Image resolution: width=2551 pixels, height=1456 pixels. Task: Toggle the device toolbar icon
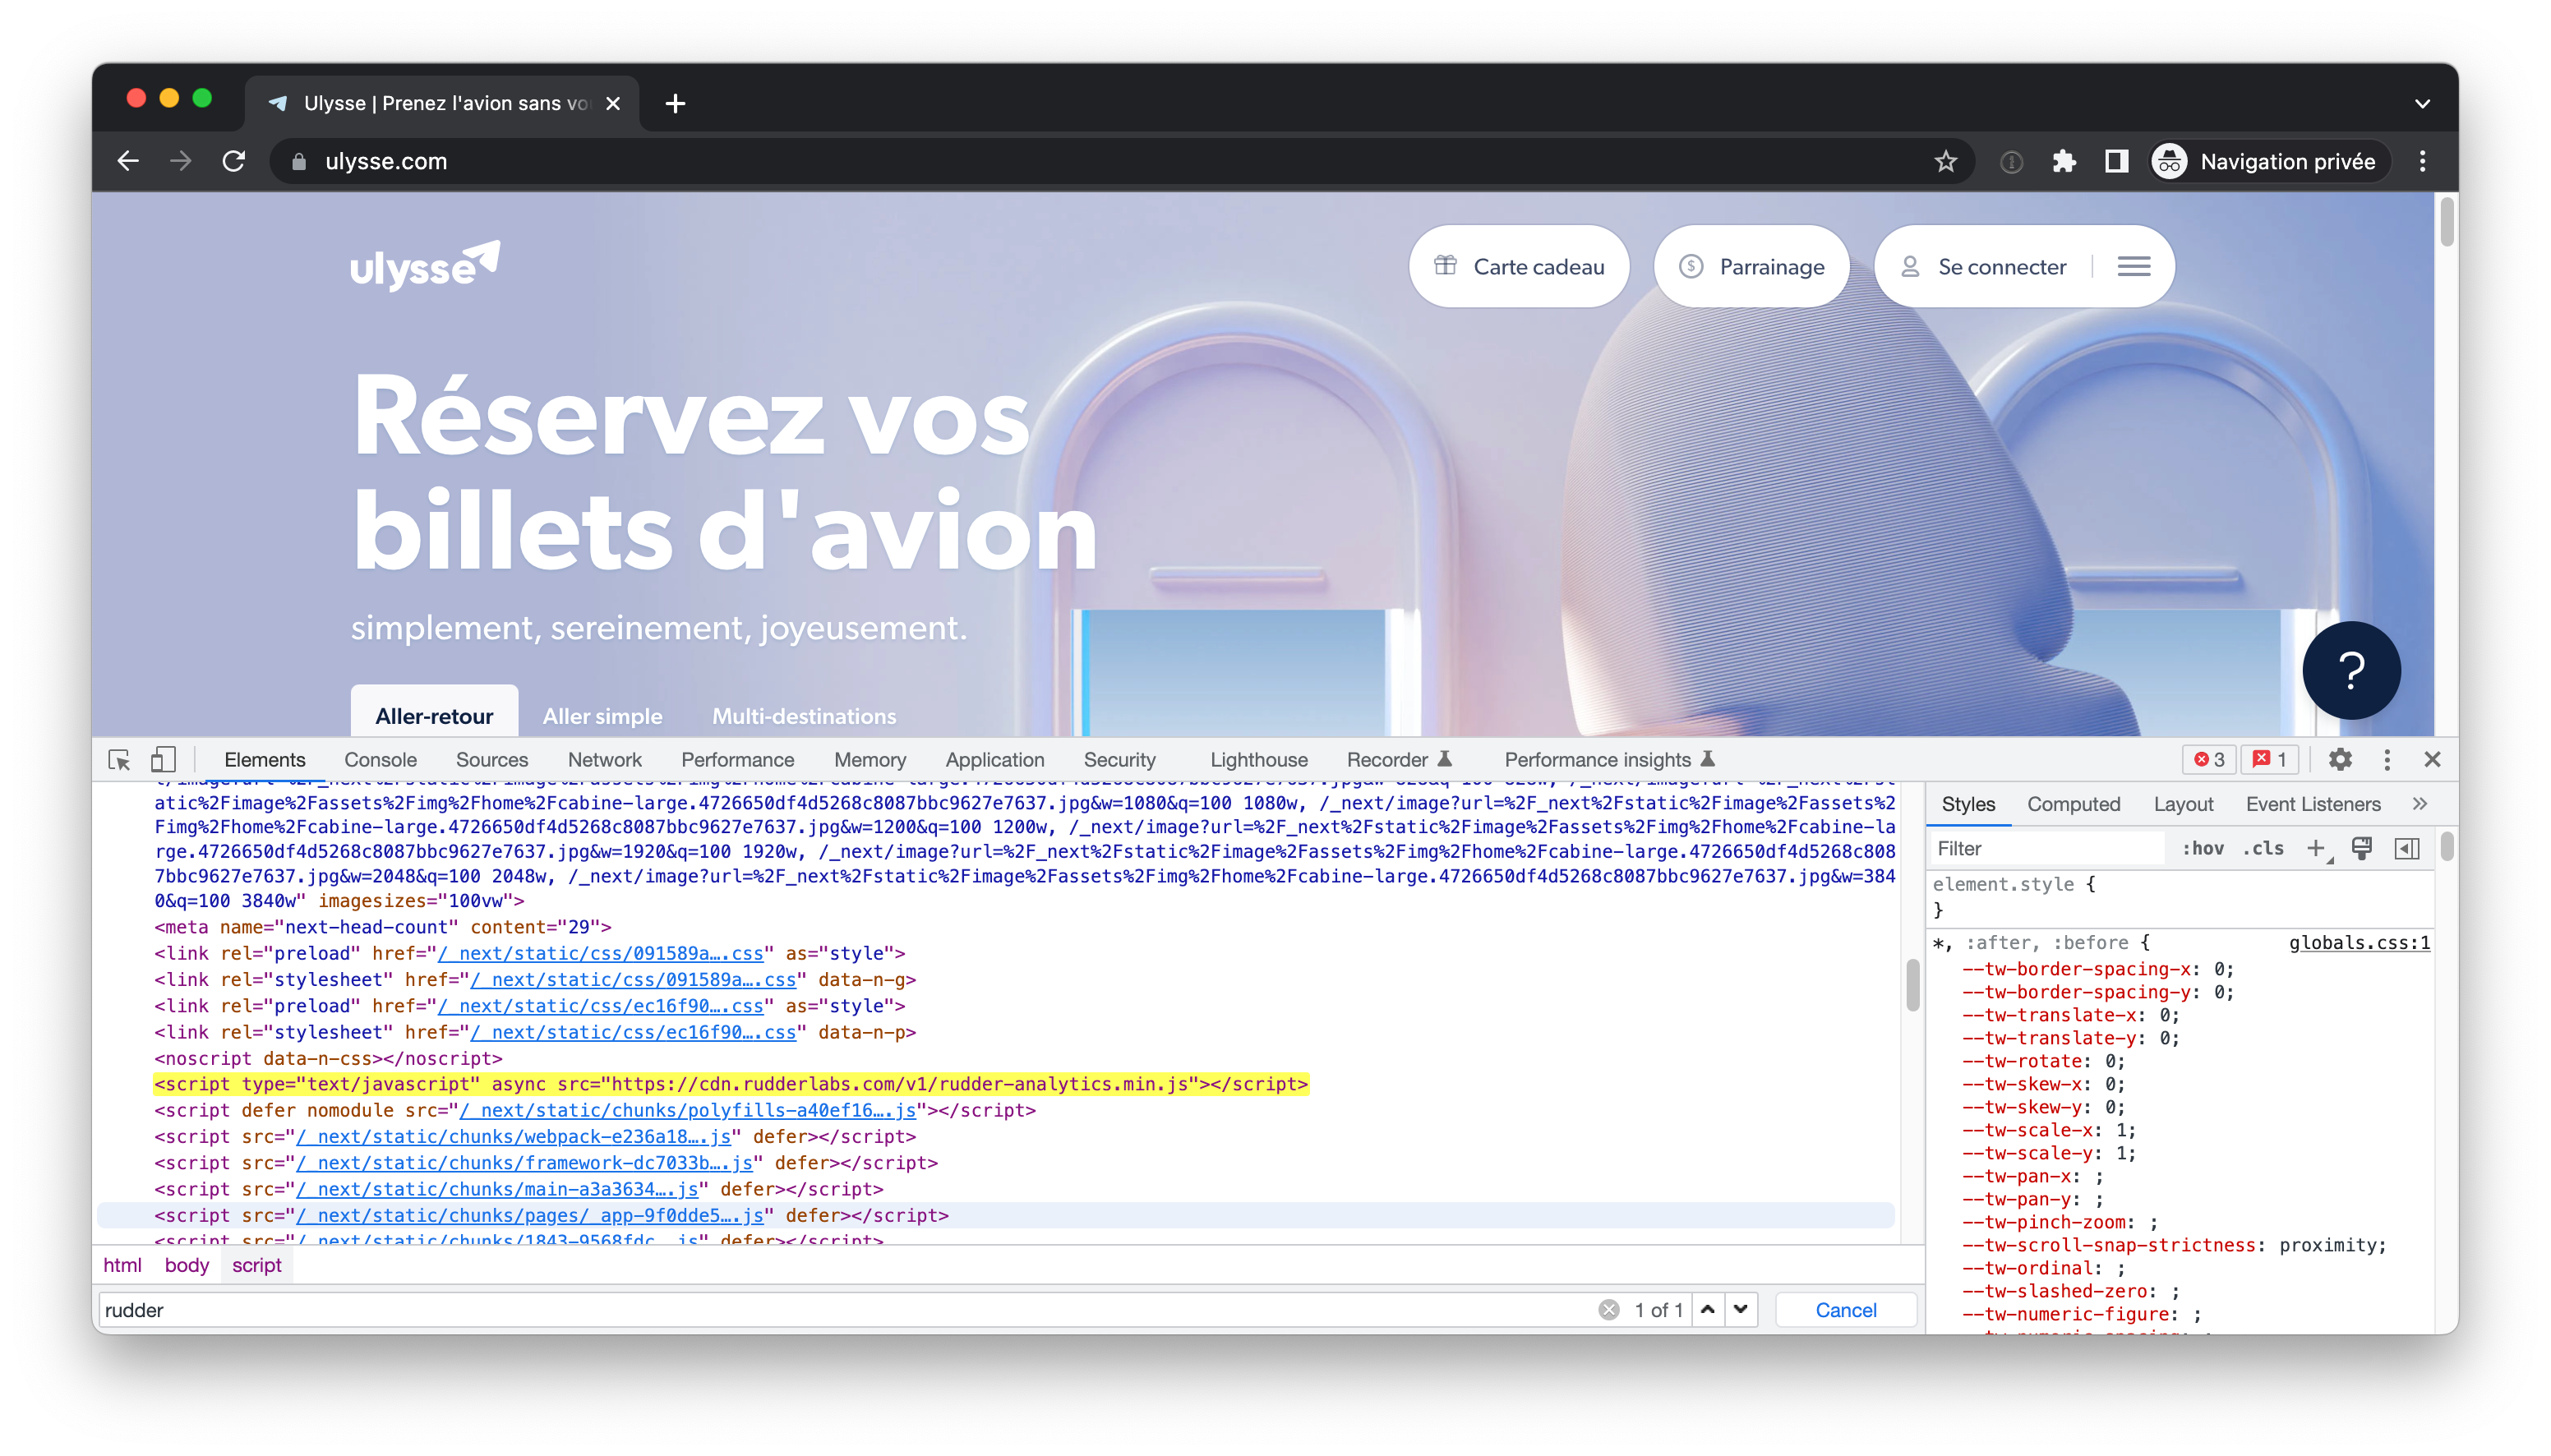[x=163, y=760]
